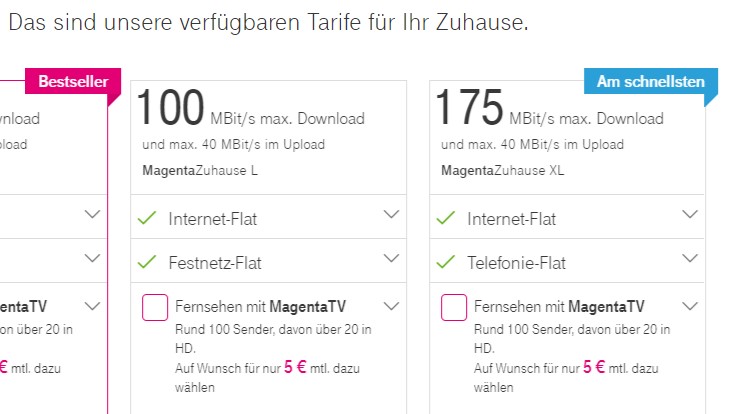Tick the MagentaTV checkbox in the 100 MBit tariff
The height and width of the screenshot is (414, 739).
(x=155, y=307)
